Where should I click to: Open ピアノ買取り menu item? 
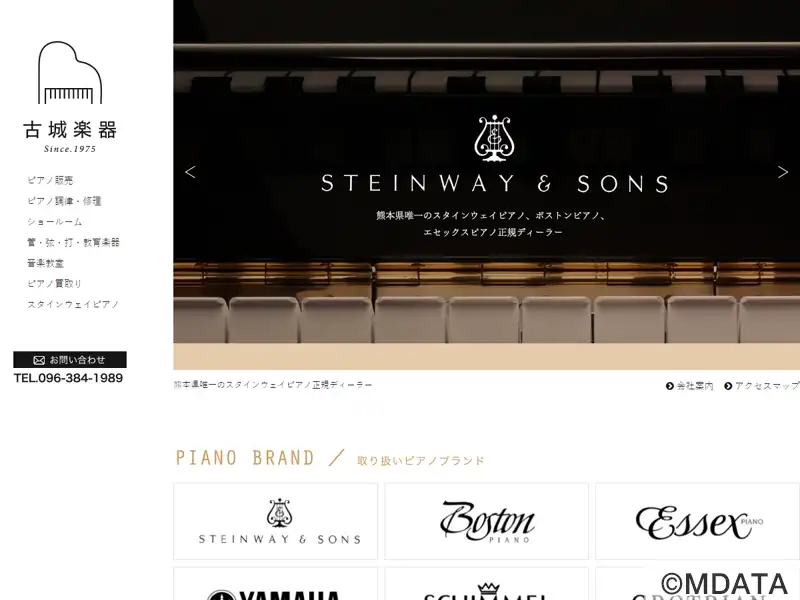pyautogui.click(x=55, y=284)
